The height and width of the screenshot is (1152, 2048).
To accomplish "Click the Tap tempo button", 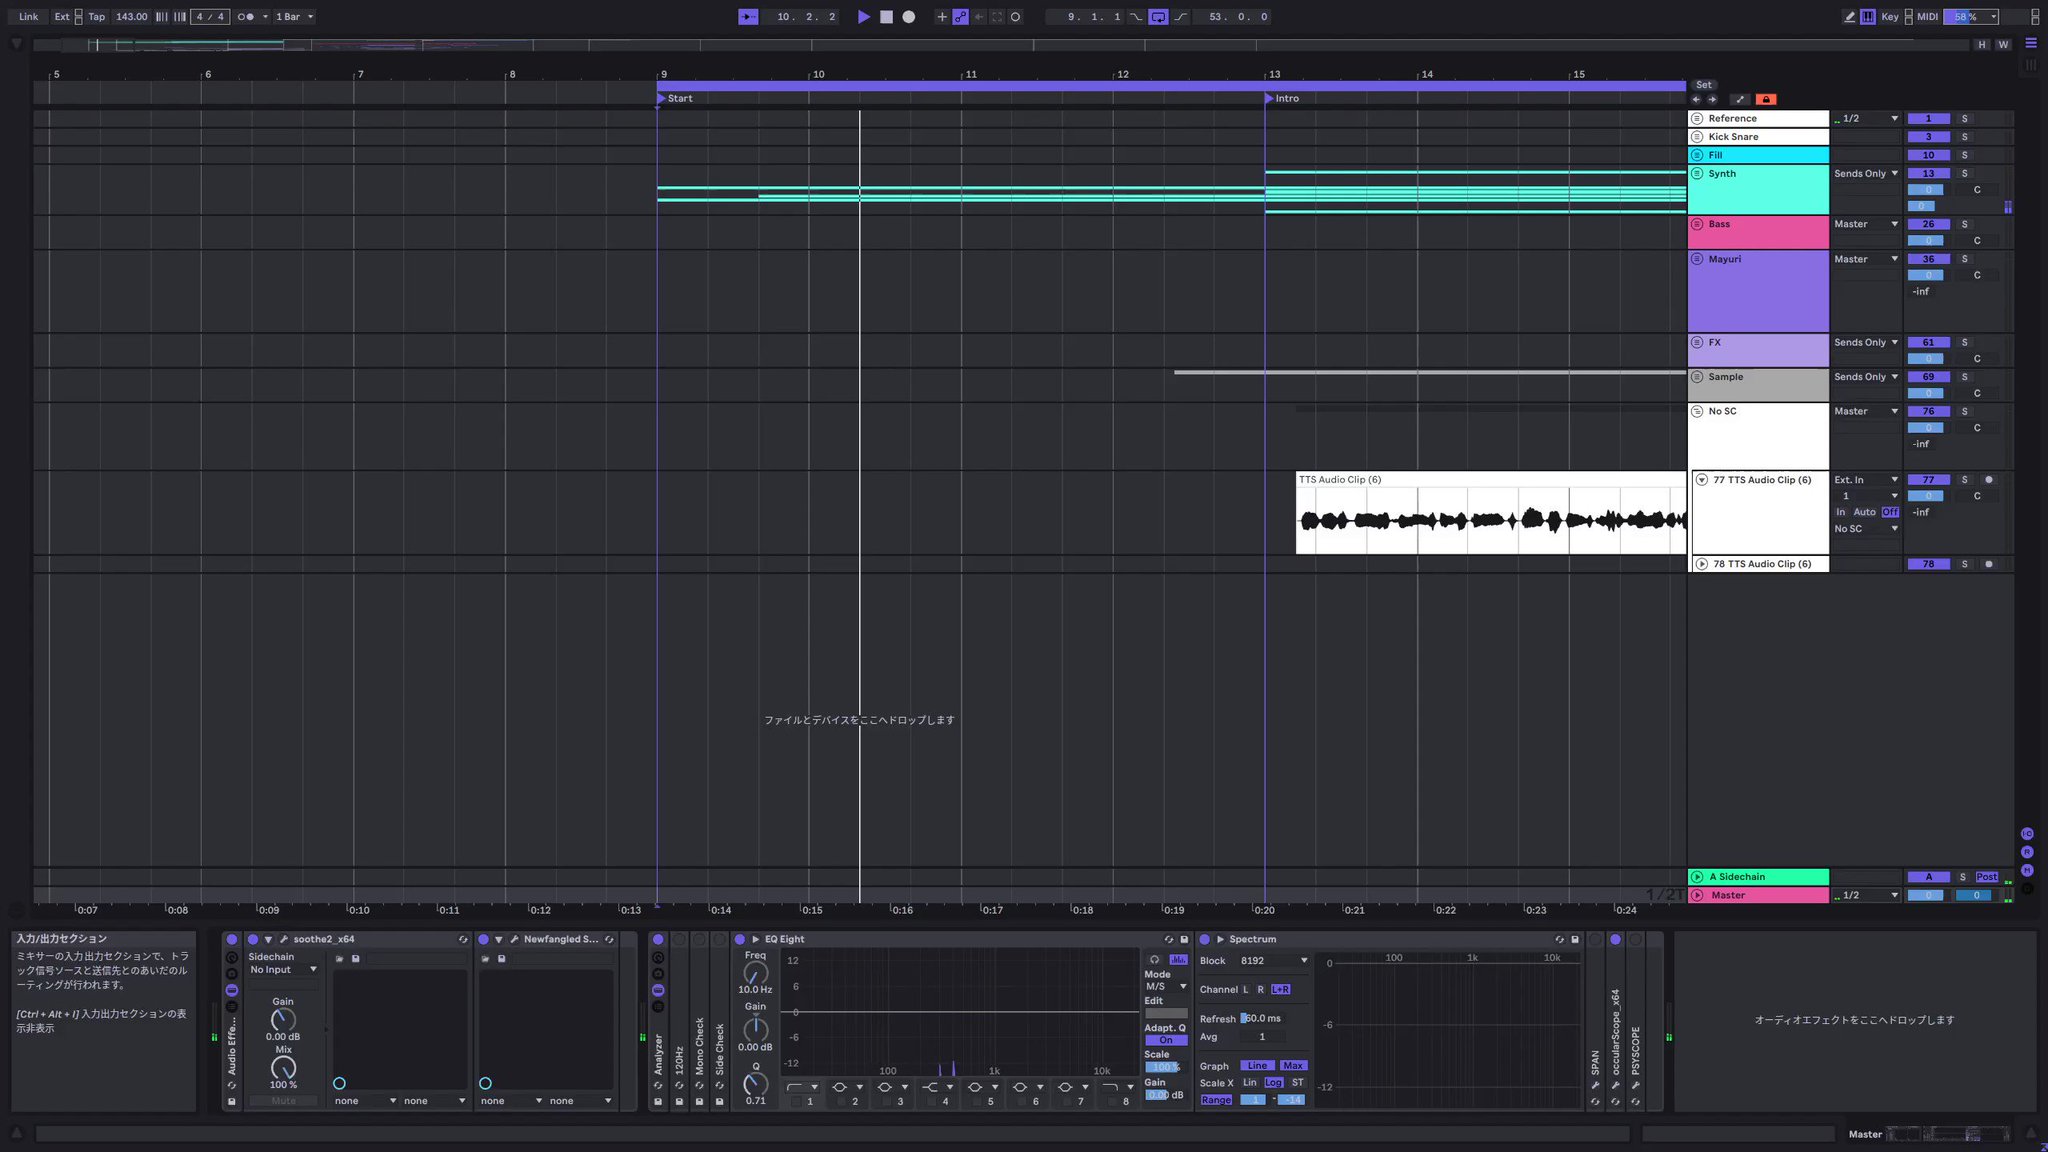I will coord(96,17).
